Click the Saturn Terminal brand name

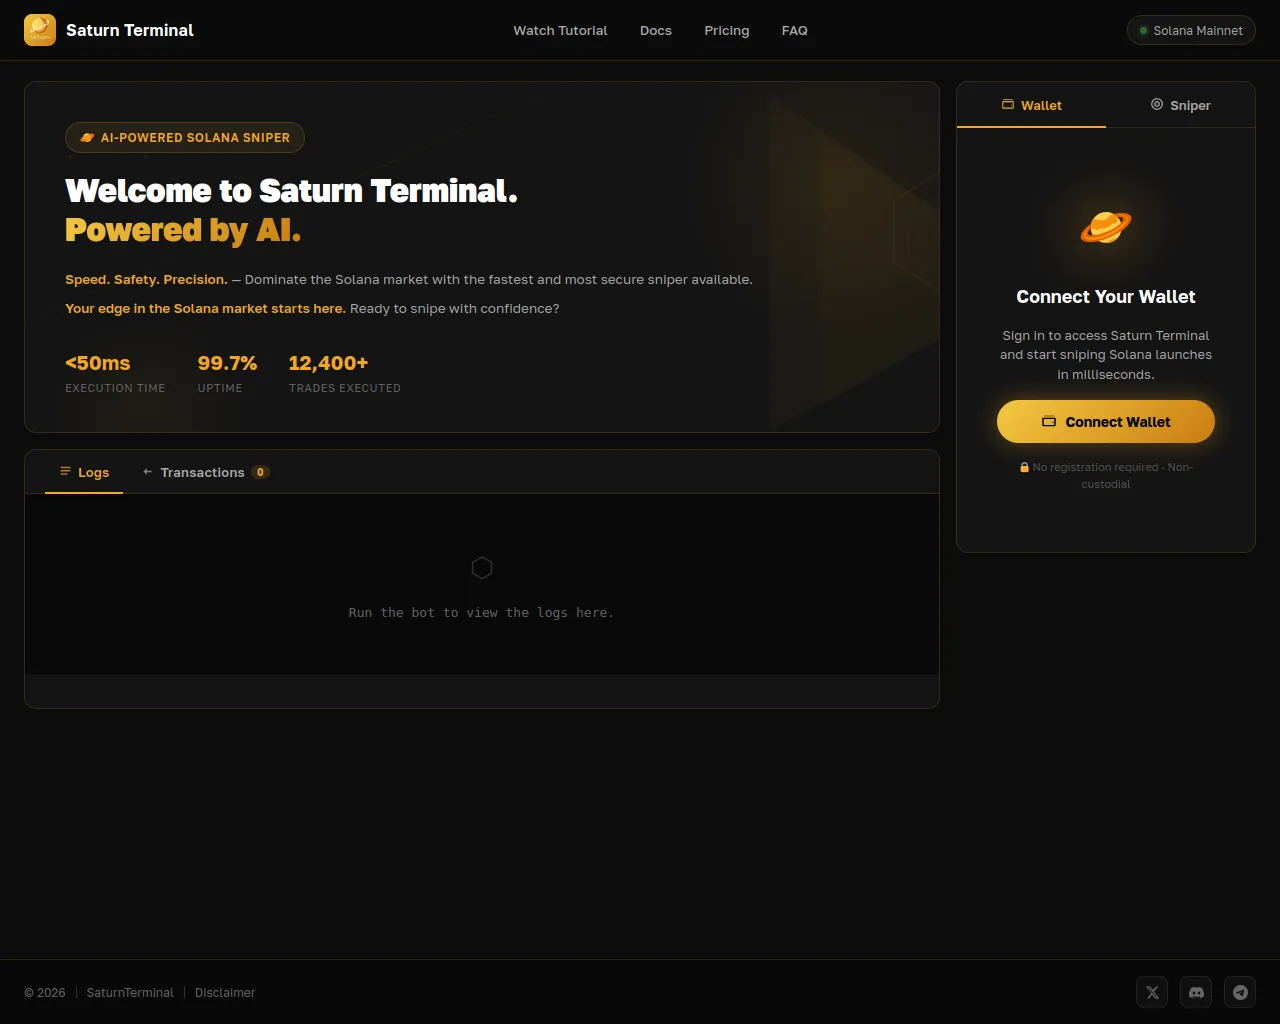[x=130, y=30]
